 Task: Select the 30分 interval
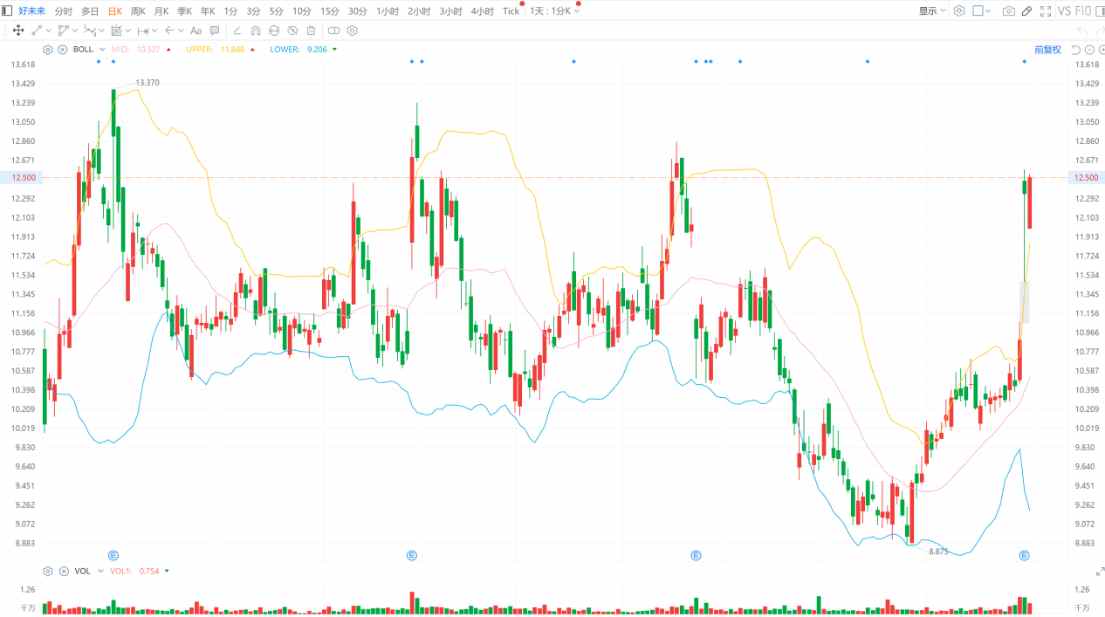tap(357, 11)
